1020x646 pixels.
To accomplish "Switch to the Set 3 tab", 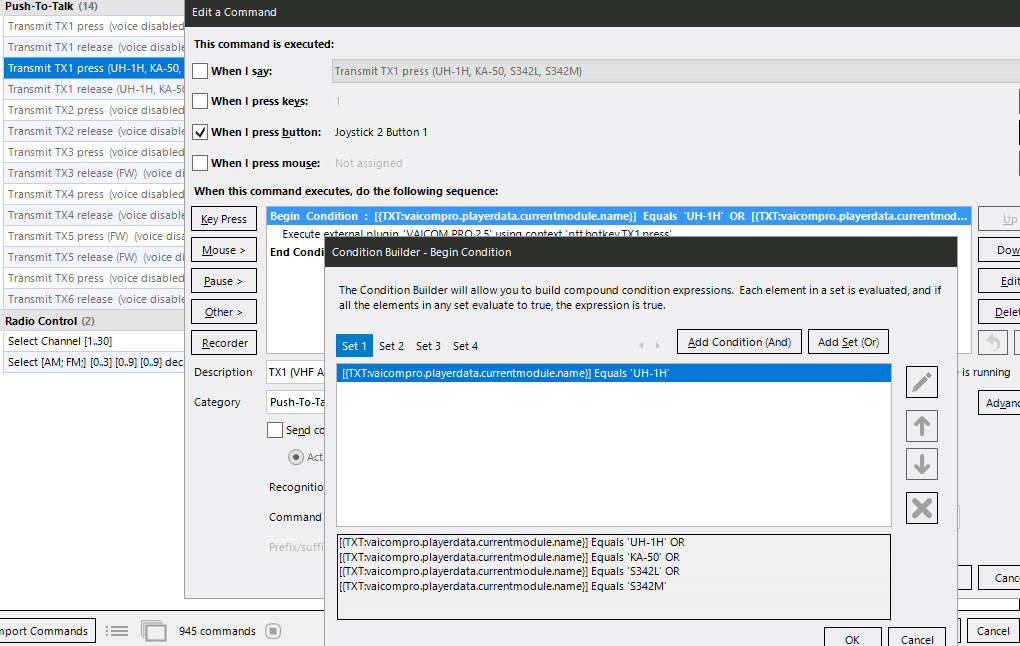I will [x=428, y=345].
